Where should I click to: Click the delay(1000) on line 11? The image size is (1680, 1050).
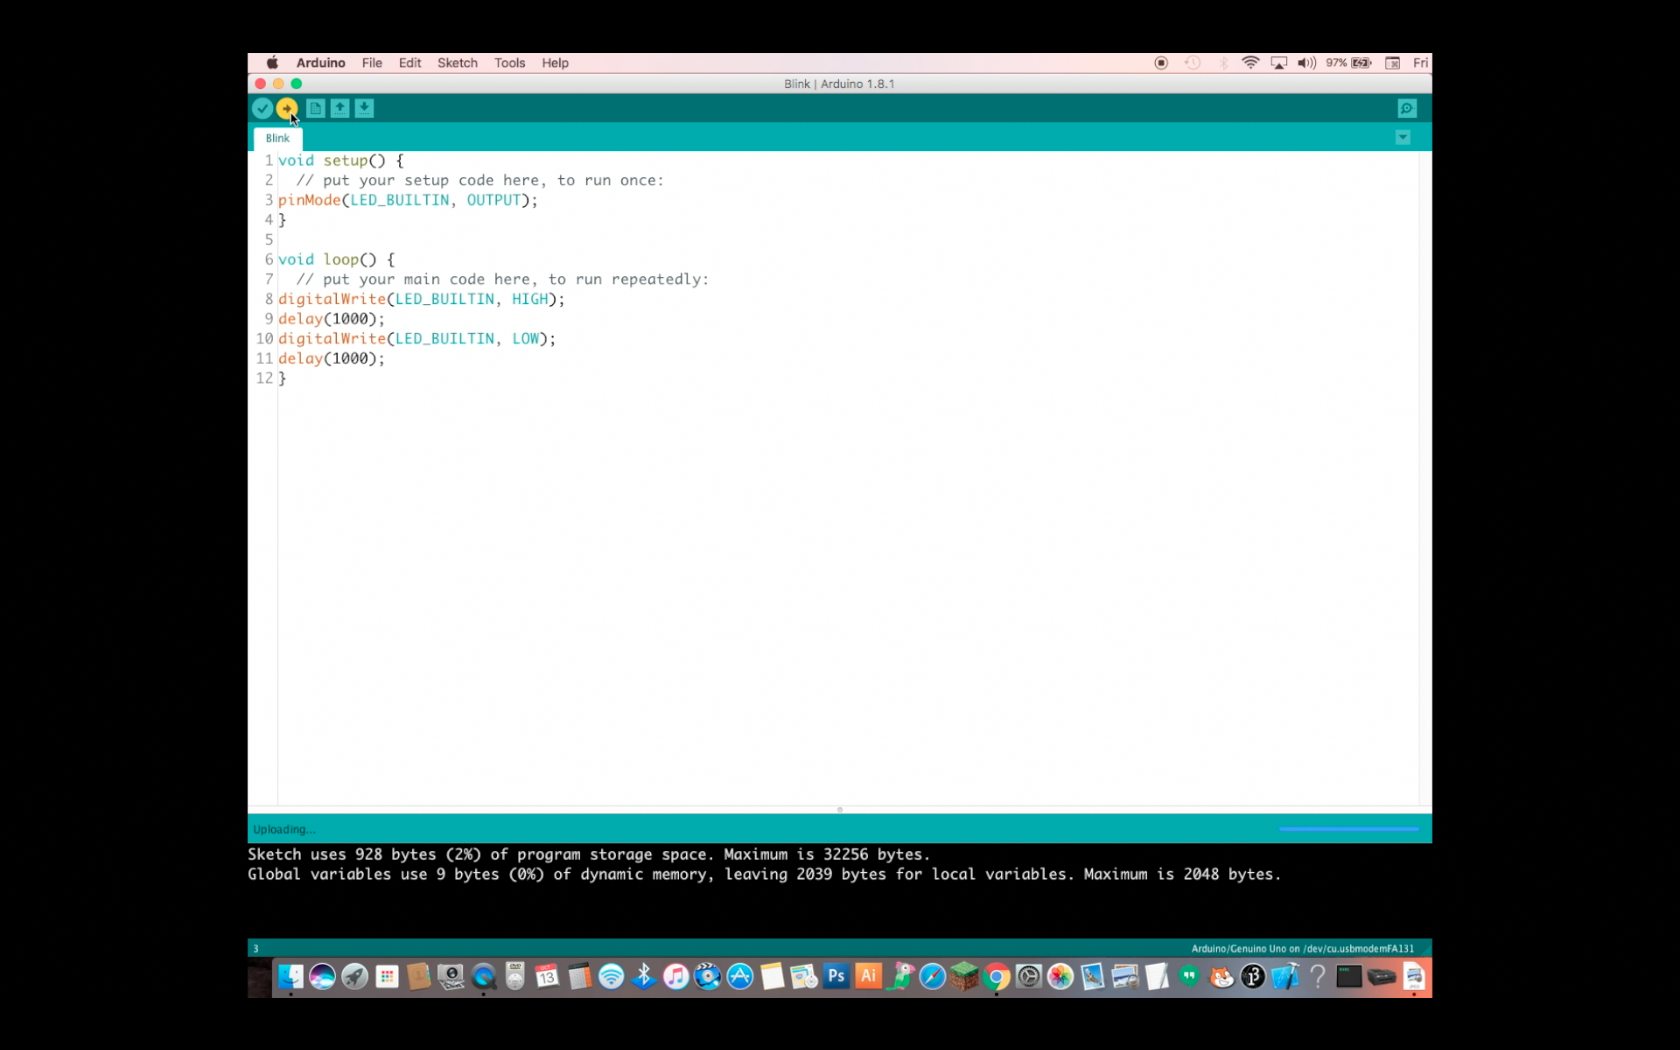click(x=331, y=358)
